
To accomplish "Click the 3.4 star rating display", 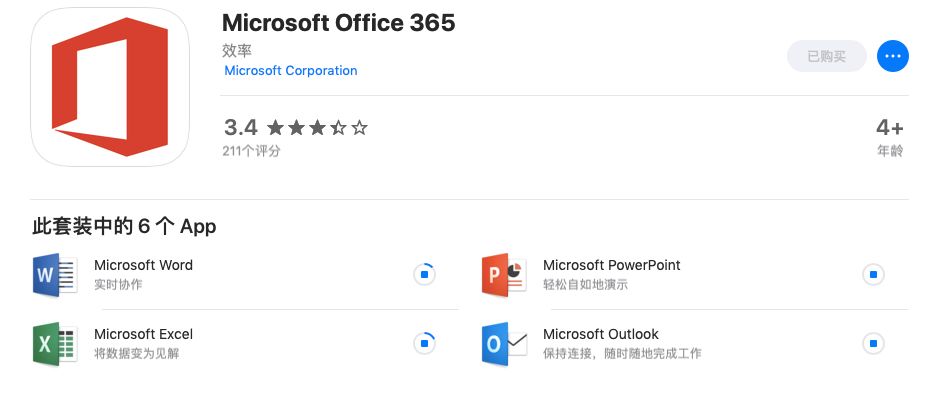I will (296, 128).
